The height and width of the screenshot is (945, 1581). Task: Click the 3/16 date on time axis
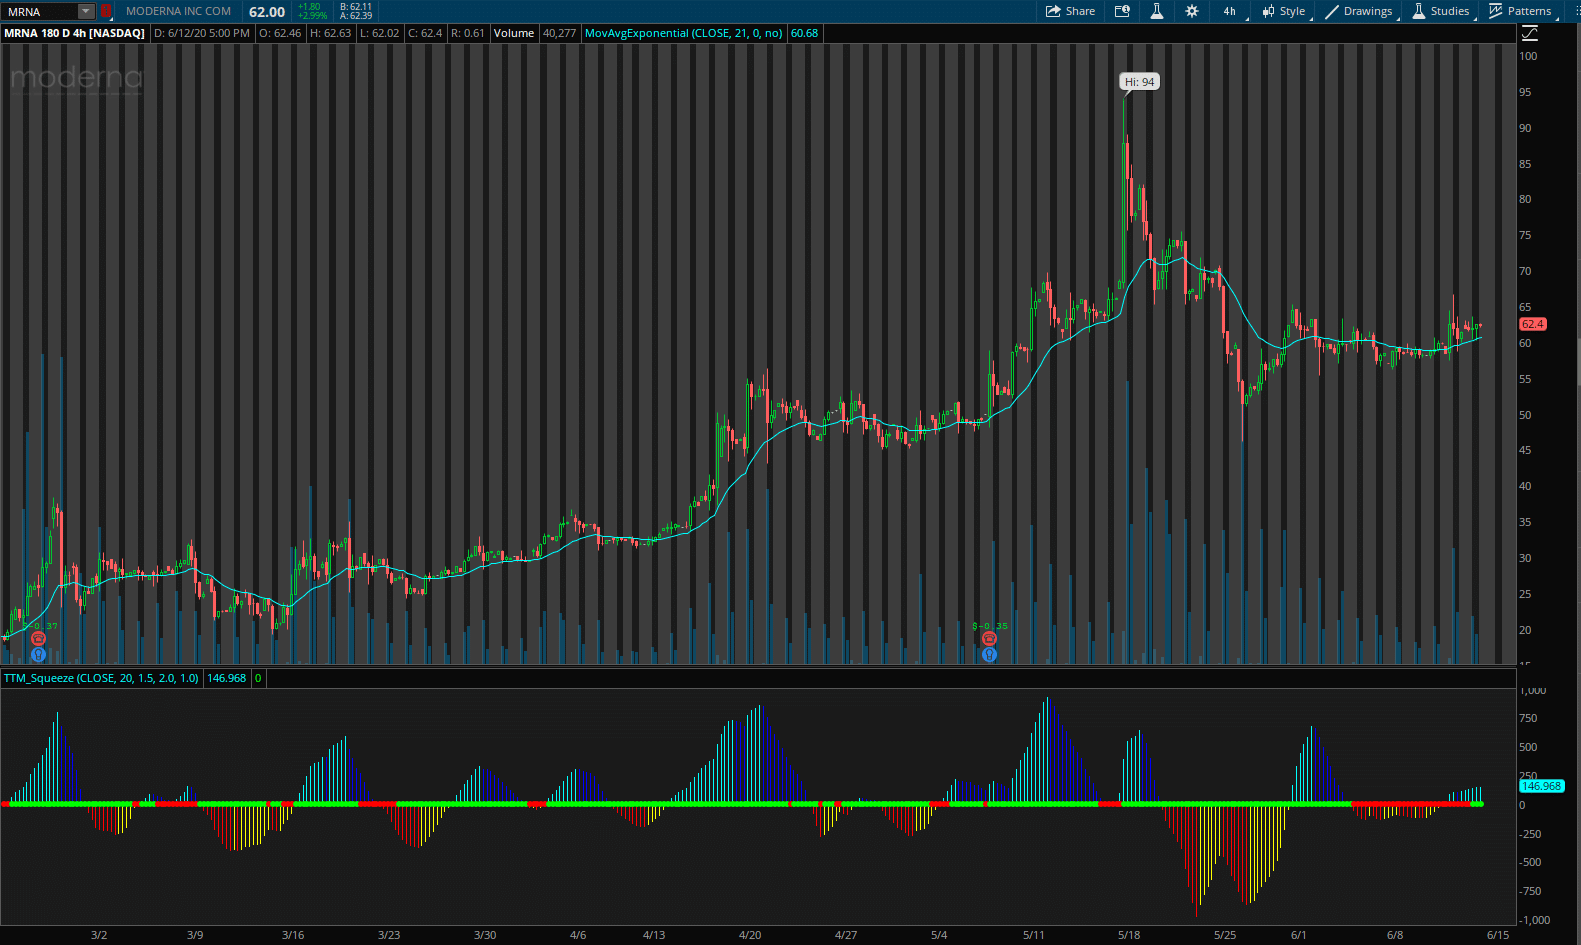point(293,935)
